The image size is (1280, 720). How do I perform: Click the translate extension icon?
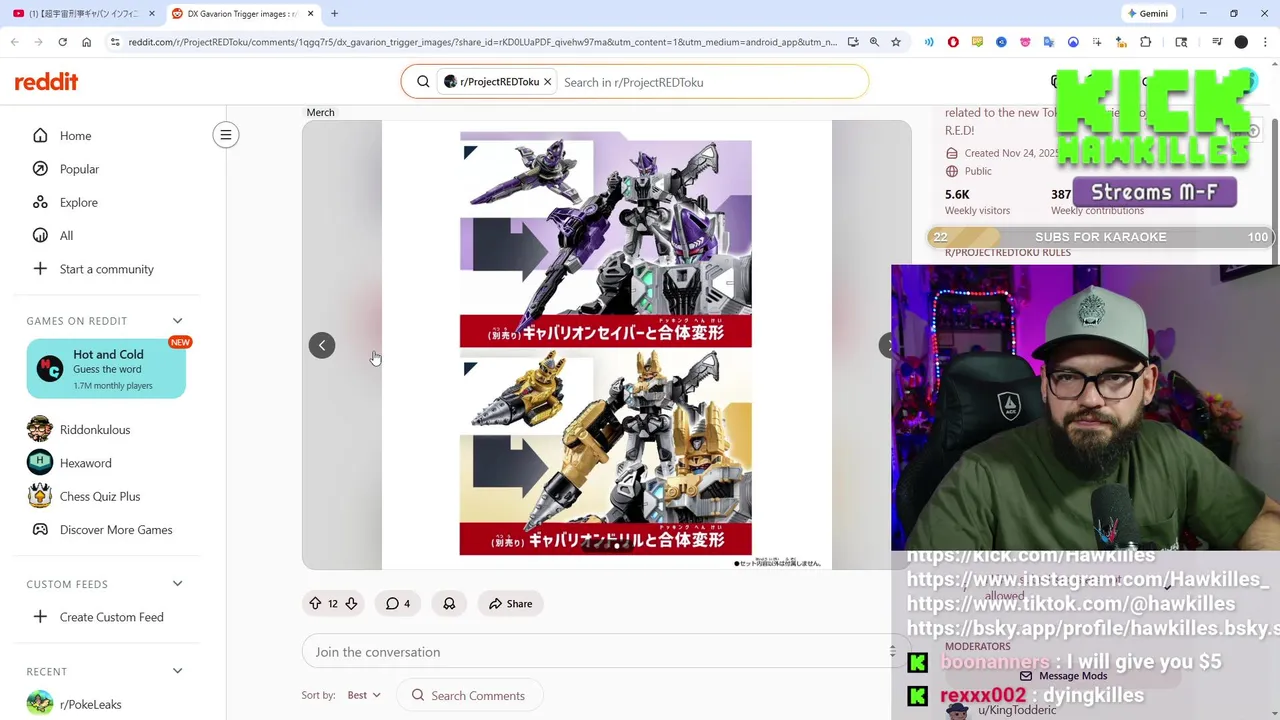(1049, 42)
